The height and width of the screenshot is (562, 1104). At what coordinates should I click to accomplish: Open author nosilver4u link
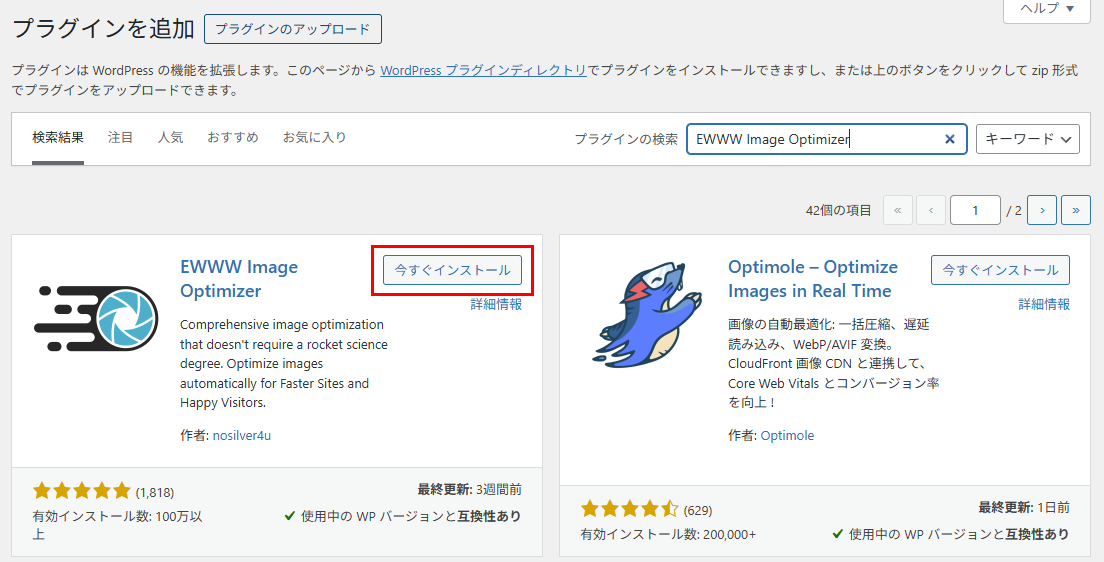242,435
